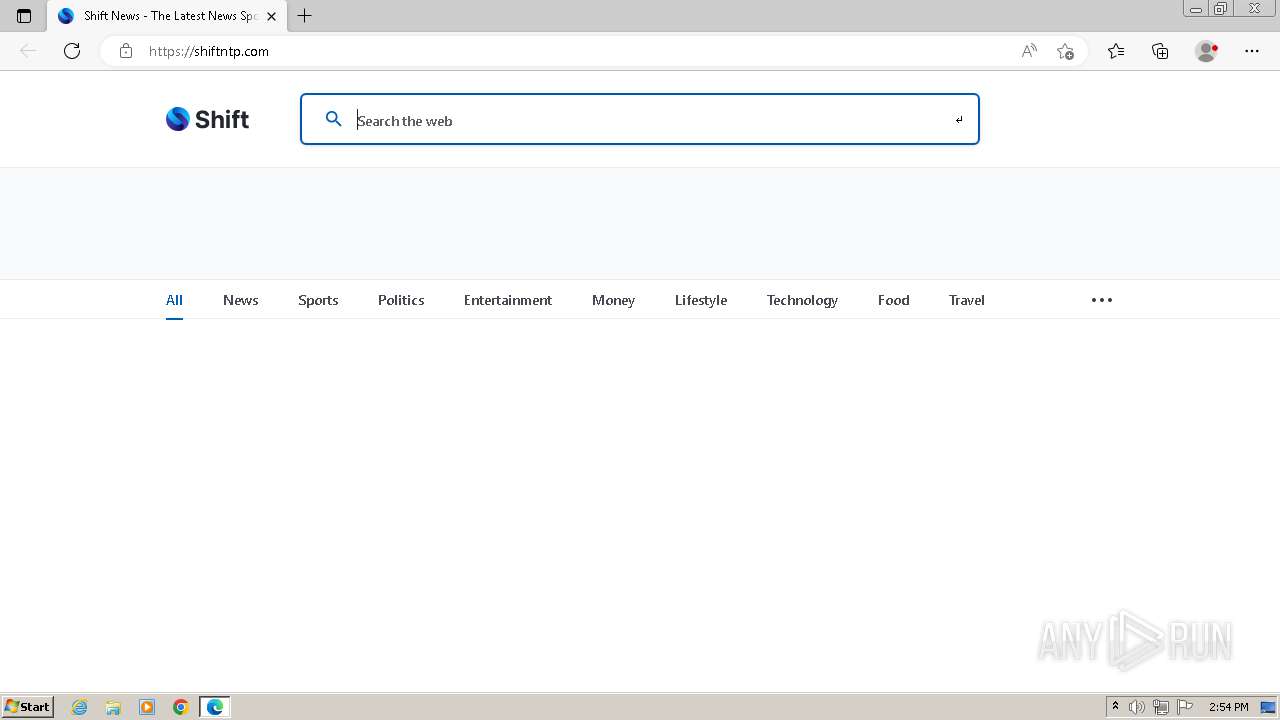Open Edge Settings and more menu

click(x=1252, y=51)
